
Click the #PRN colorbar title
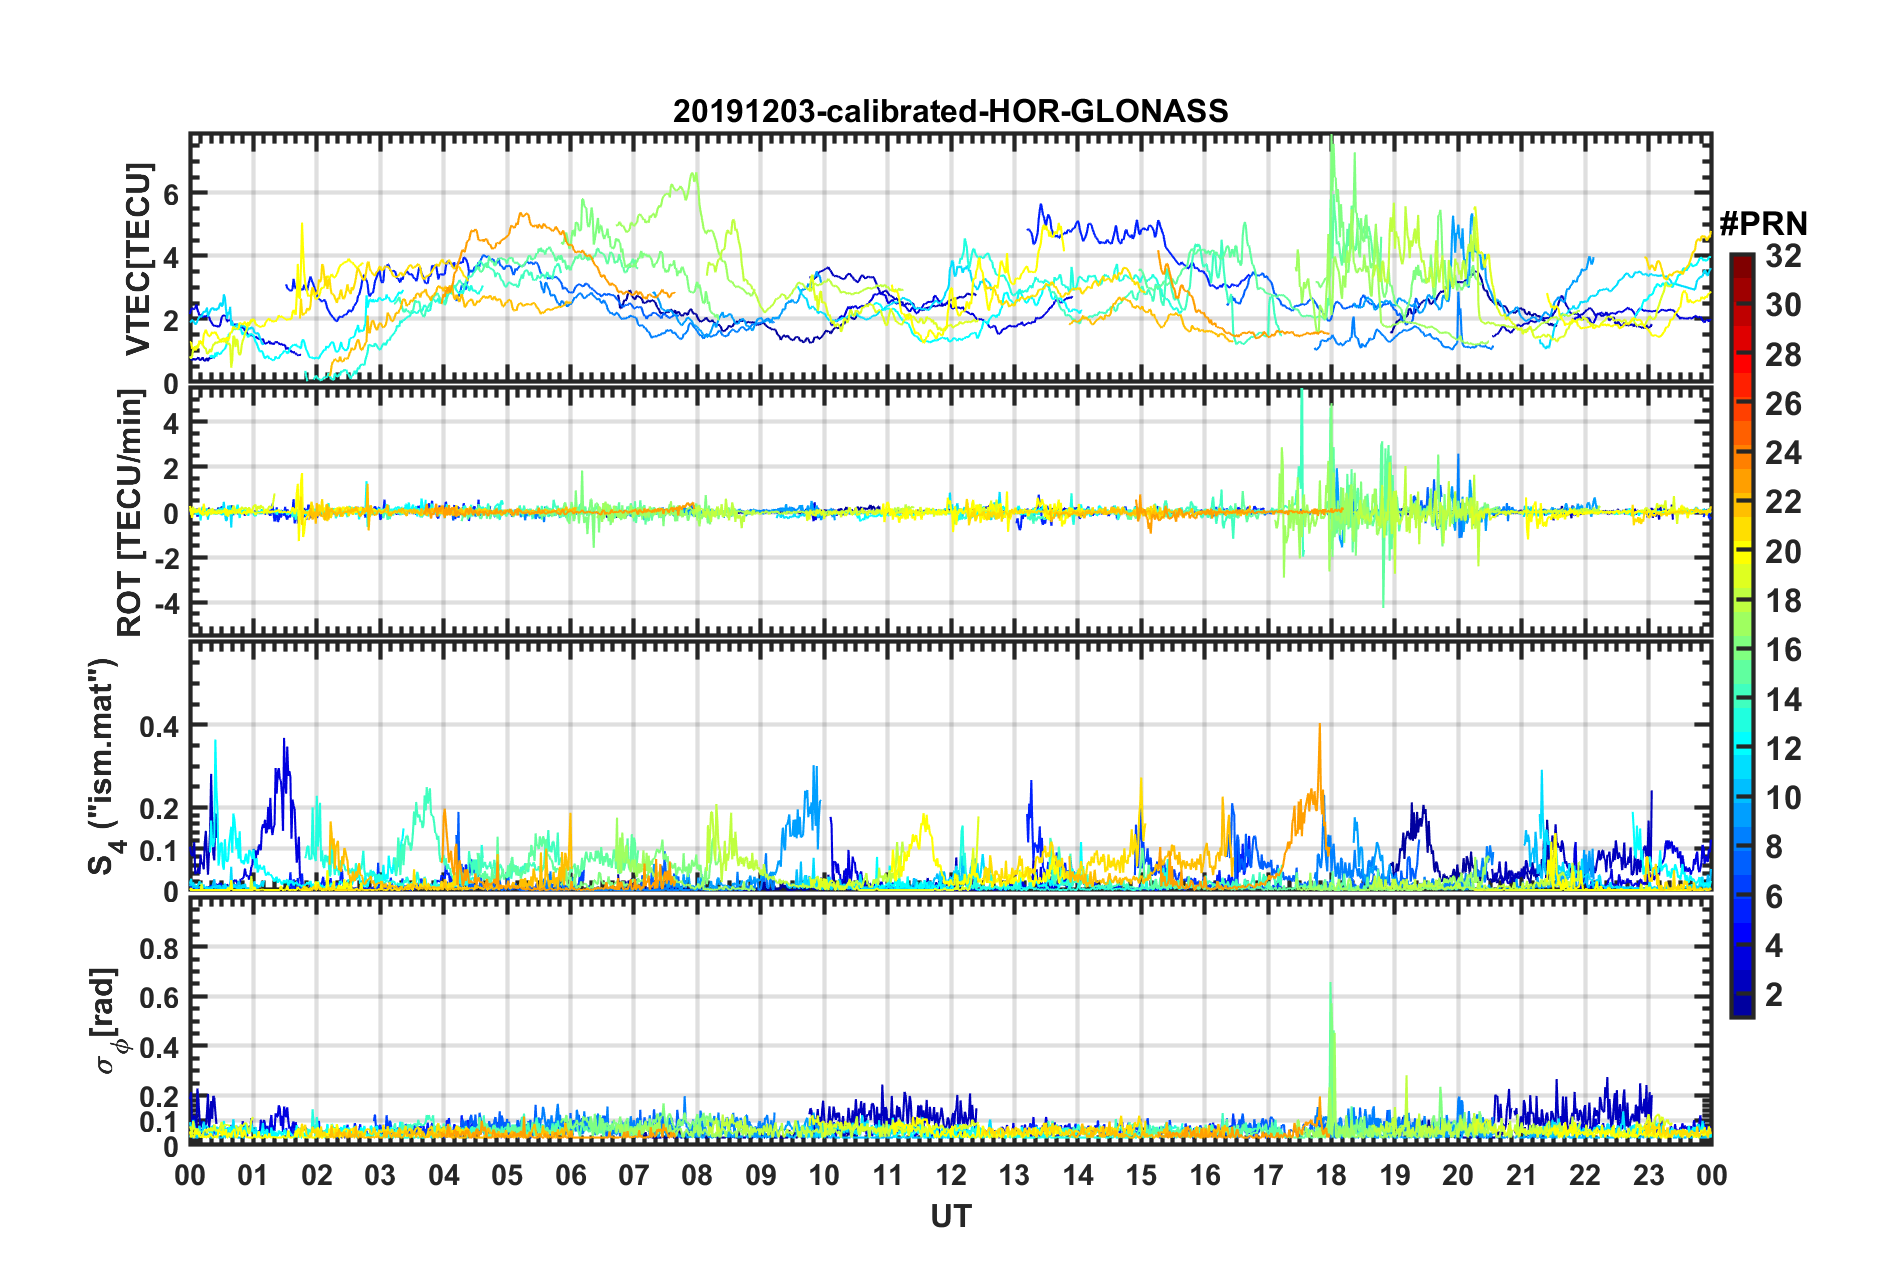1763,222
